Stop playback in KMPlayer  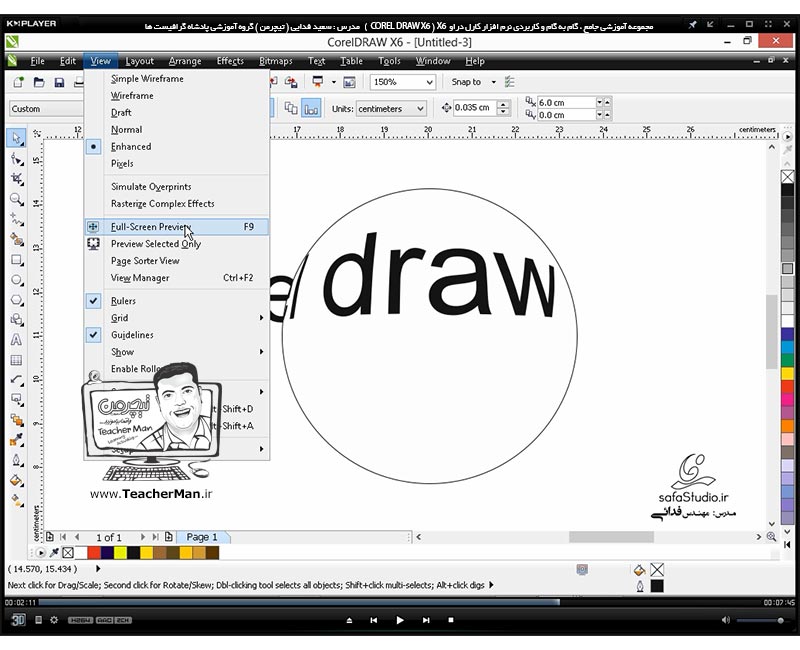(451, 620)
